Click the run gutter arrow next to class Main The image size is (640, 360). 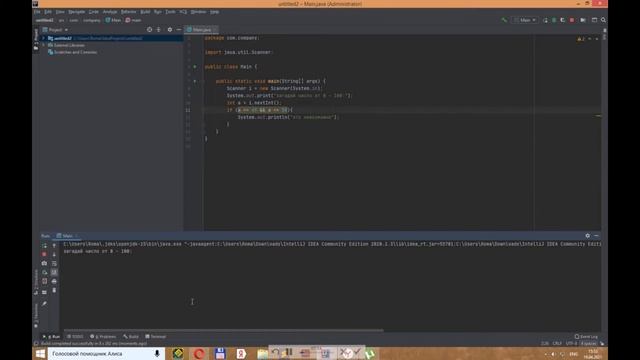click(195, 67)
